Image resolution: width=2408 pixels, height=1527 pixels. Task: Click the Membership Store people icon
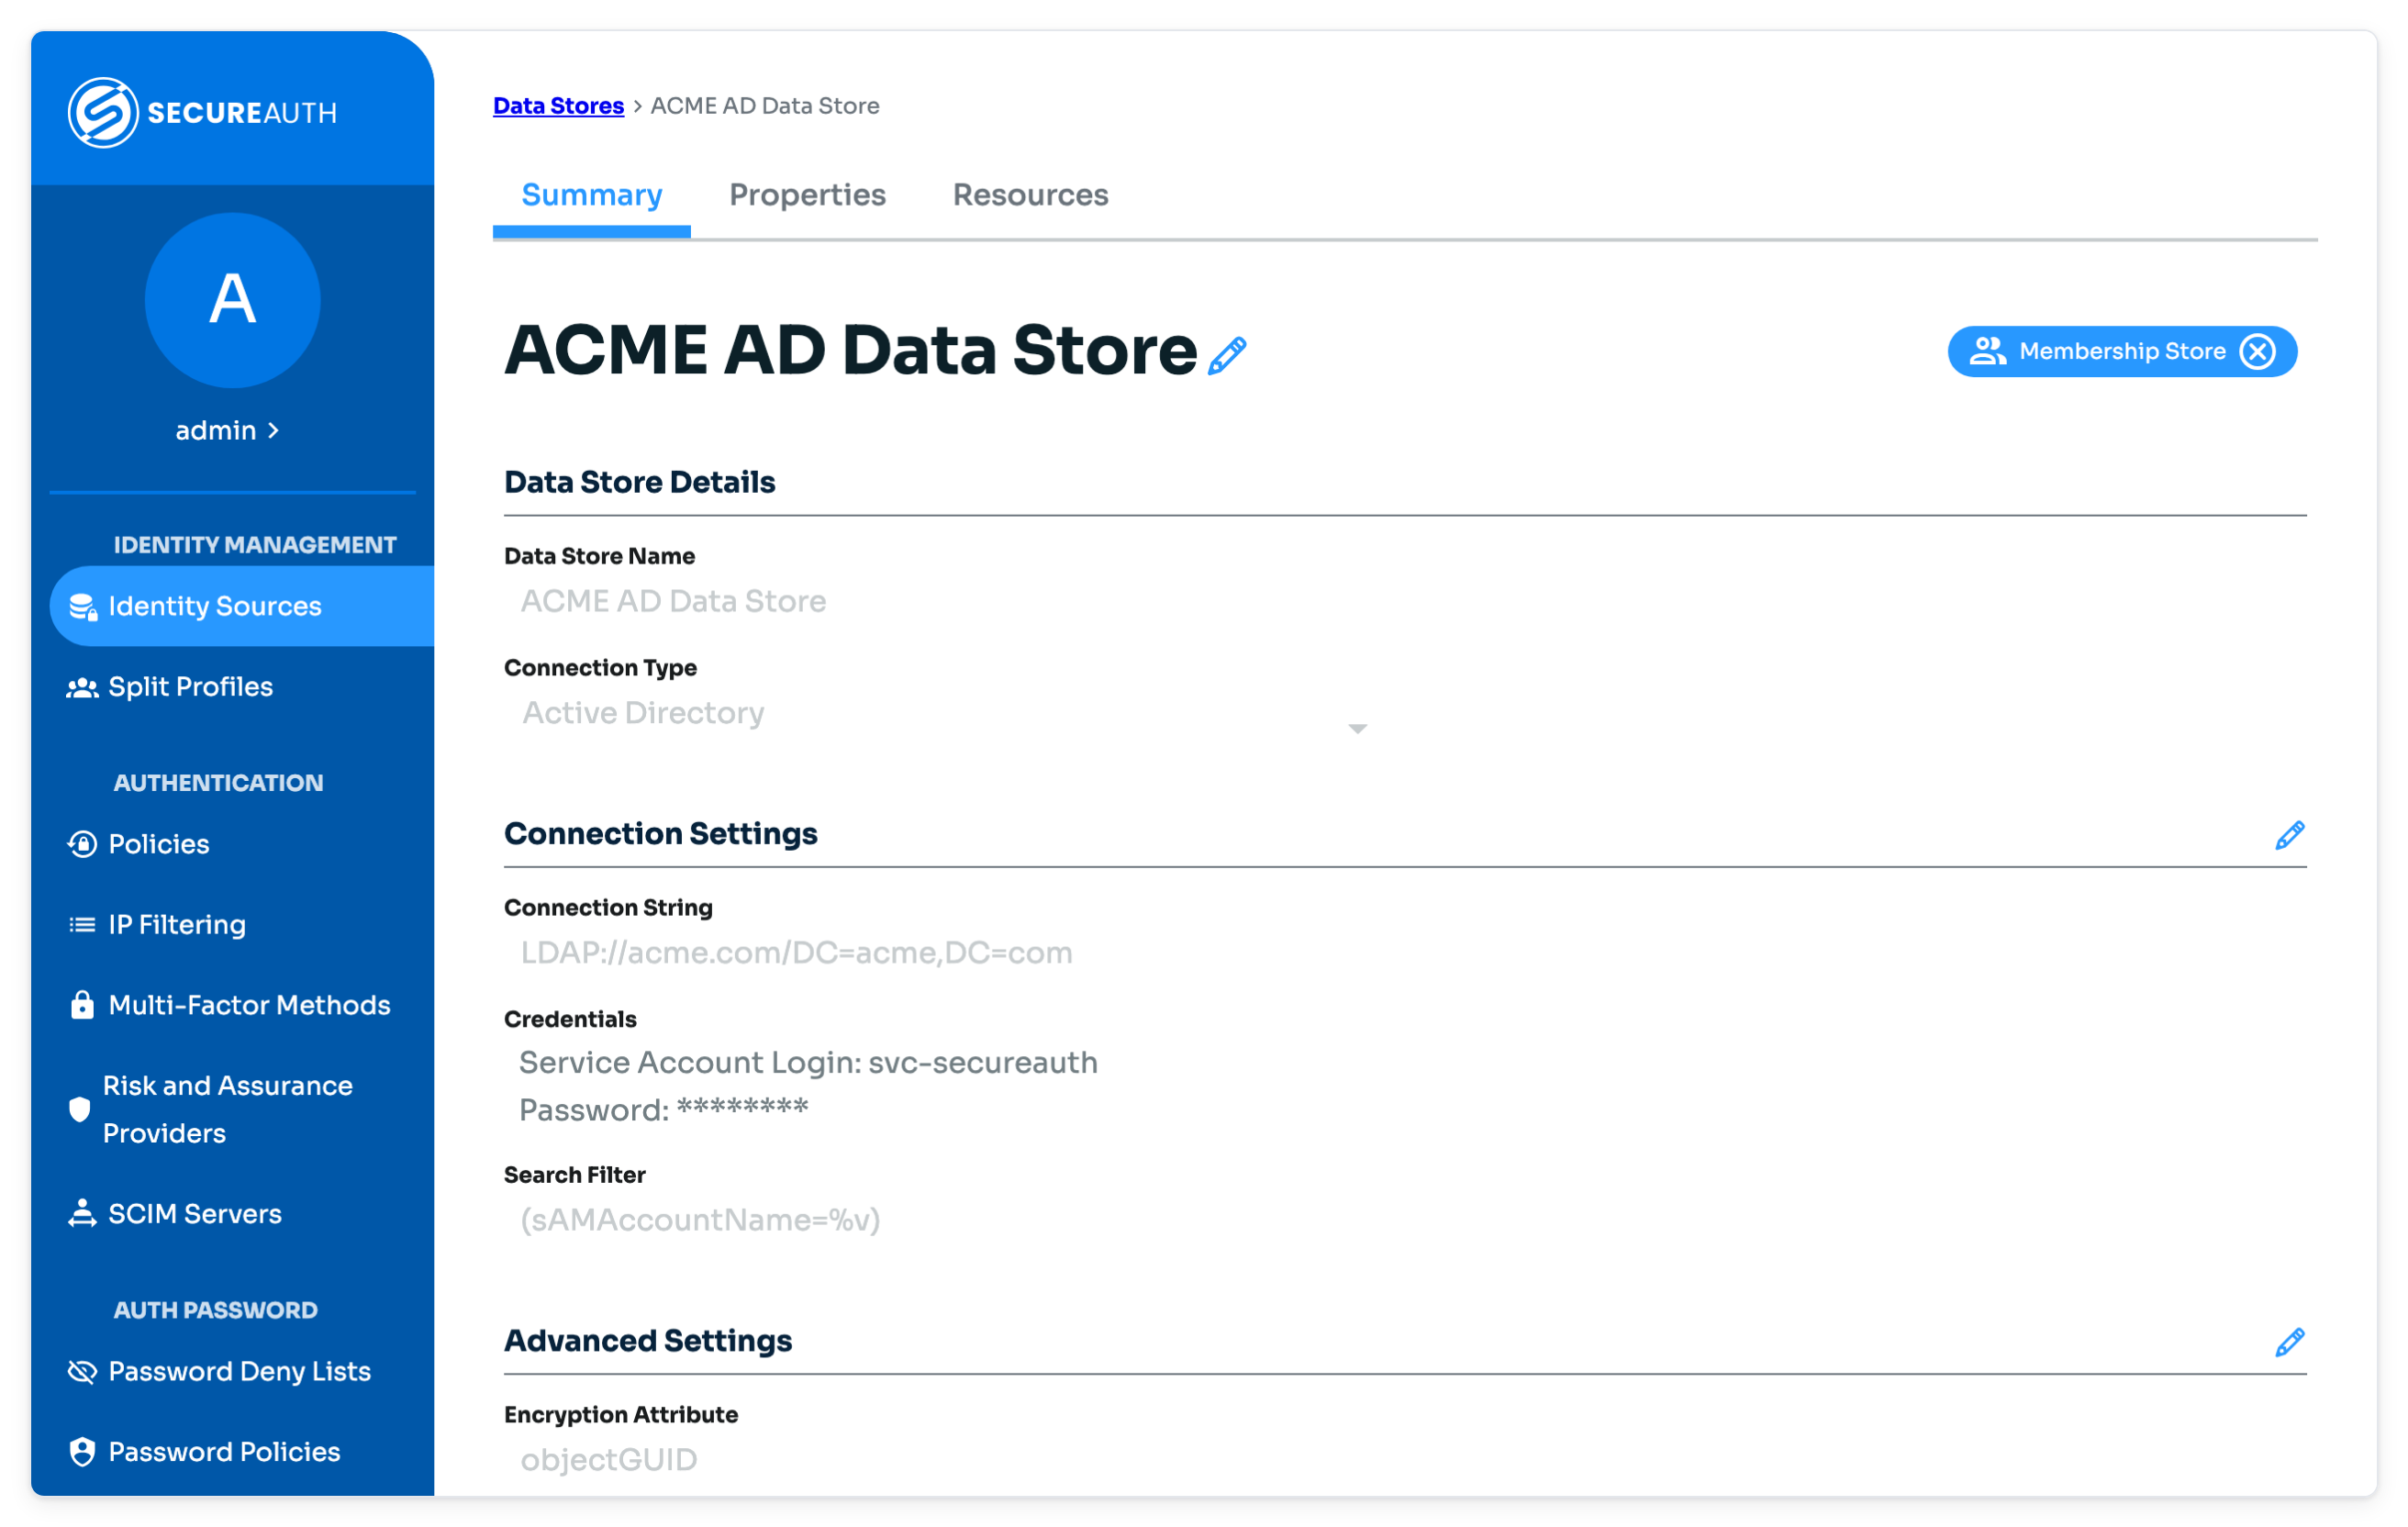(x=1987, y=351)
